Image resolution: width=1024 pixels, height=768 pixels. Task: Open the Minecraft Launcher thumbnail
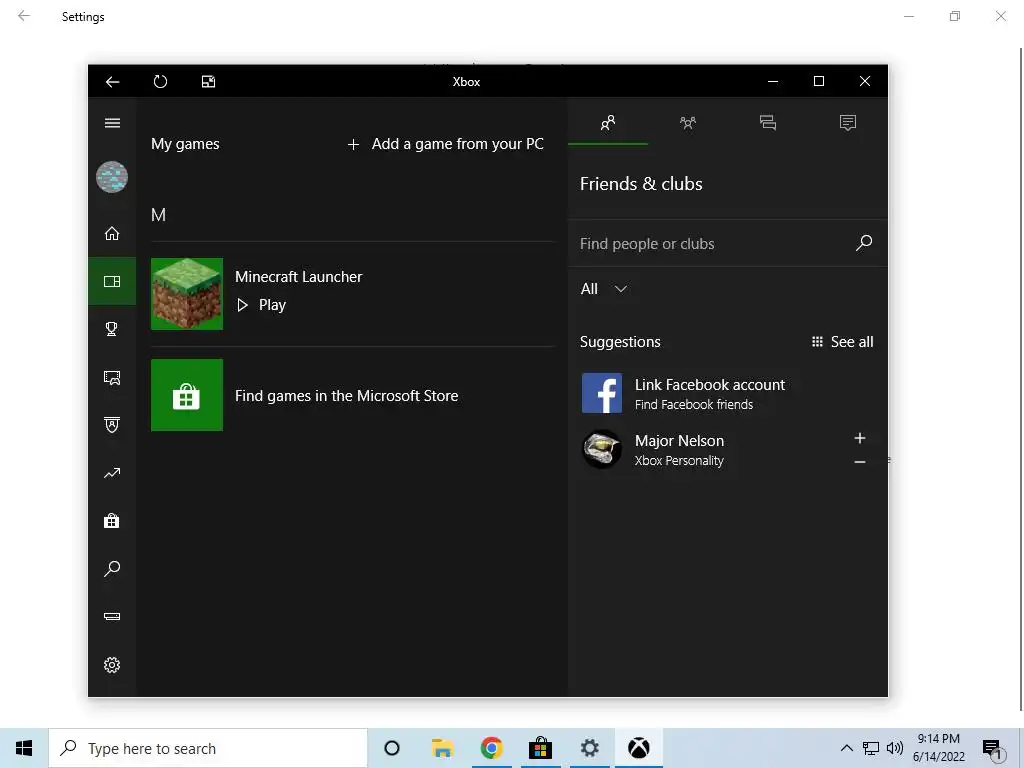[187, 294]
